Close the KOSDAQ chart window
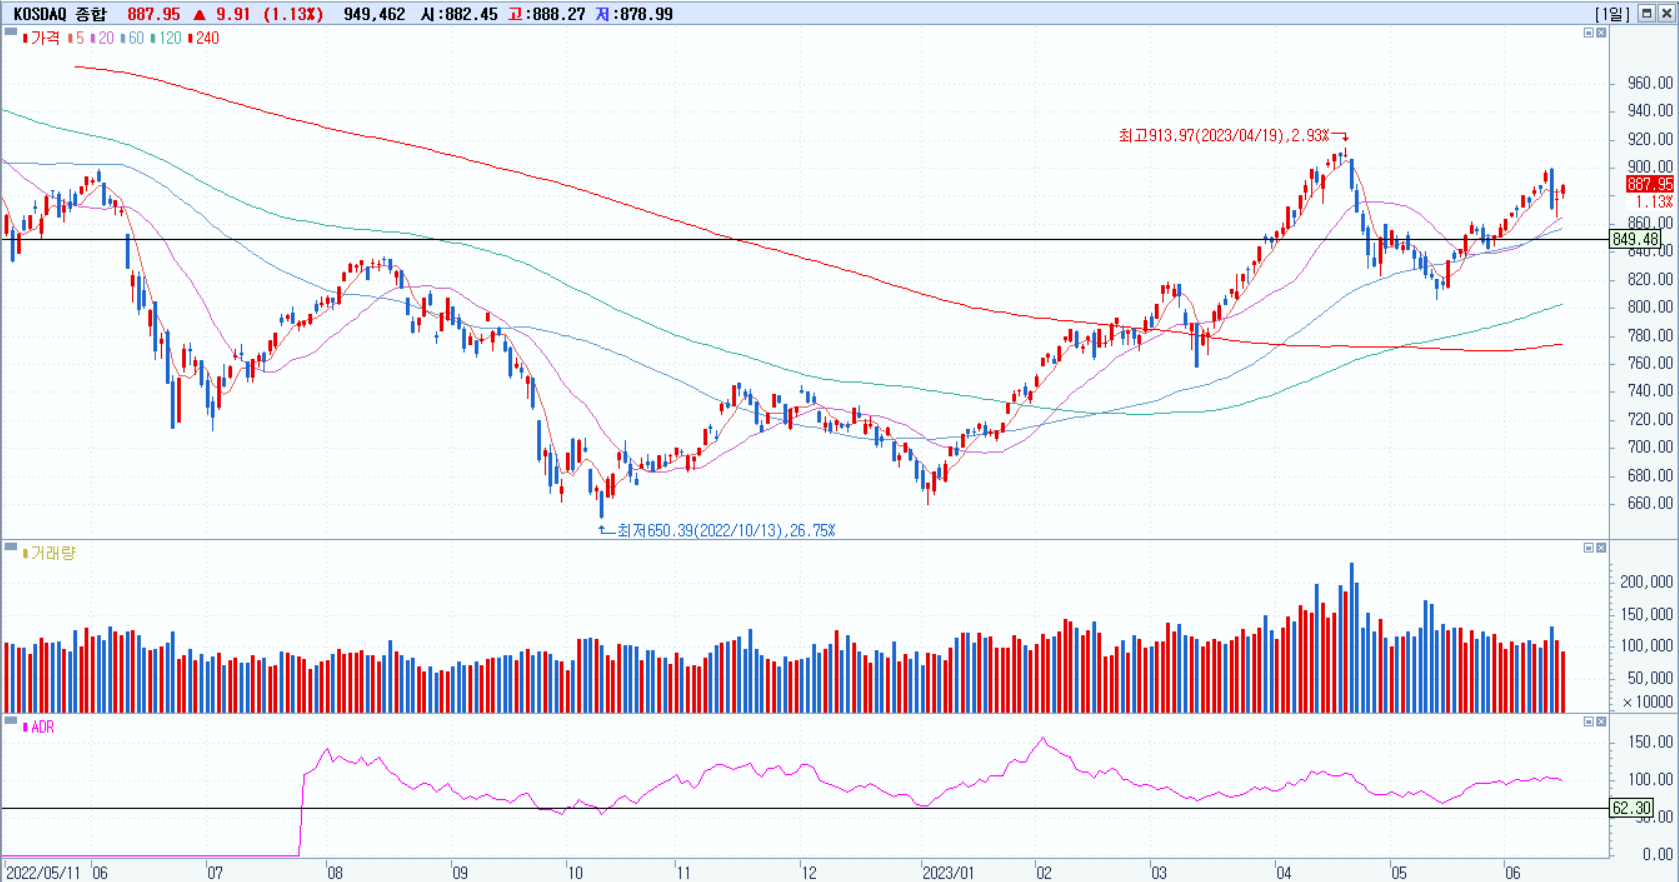 [1666, 14]
